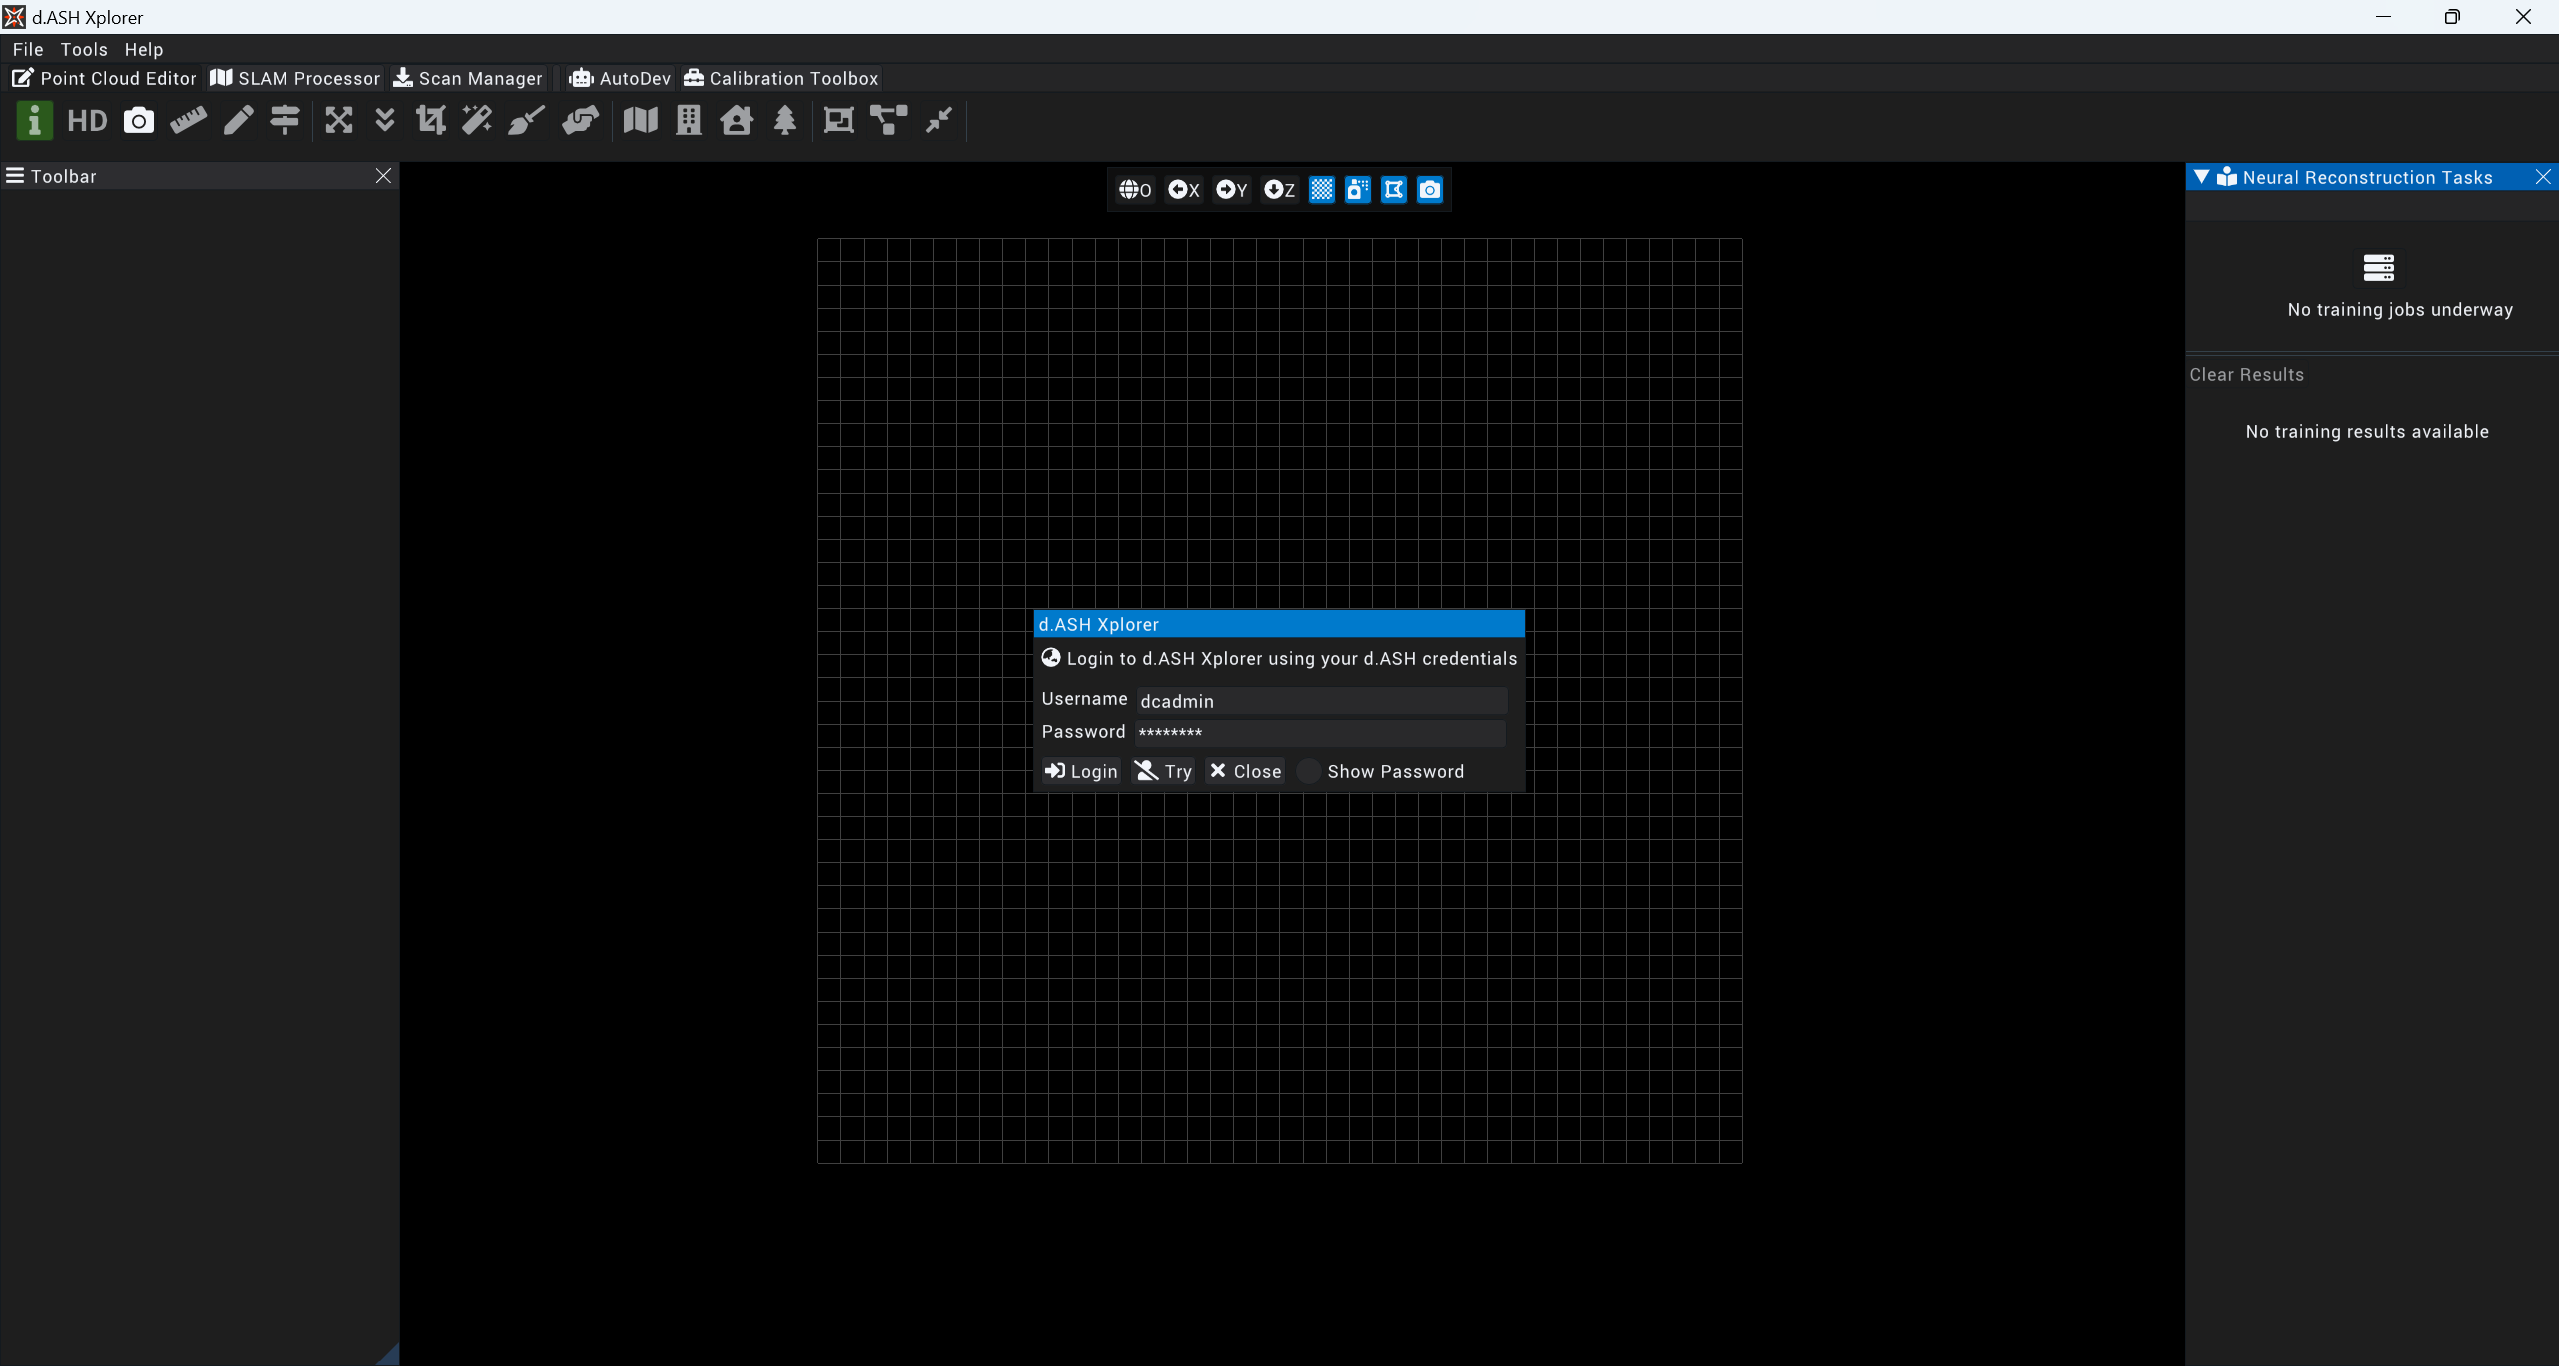2559x1366 pixels.
Task: Click the d.ASH Xplorer login dialog title bar
Action: (x=1279, y=624)
